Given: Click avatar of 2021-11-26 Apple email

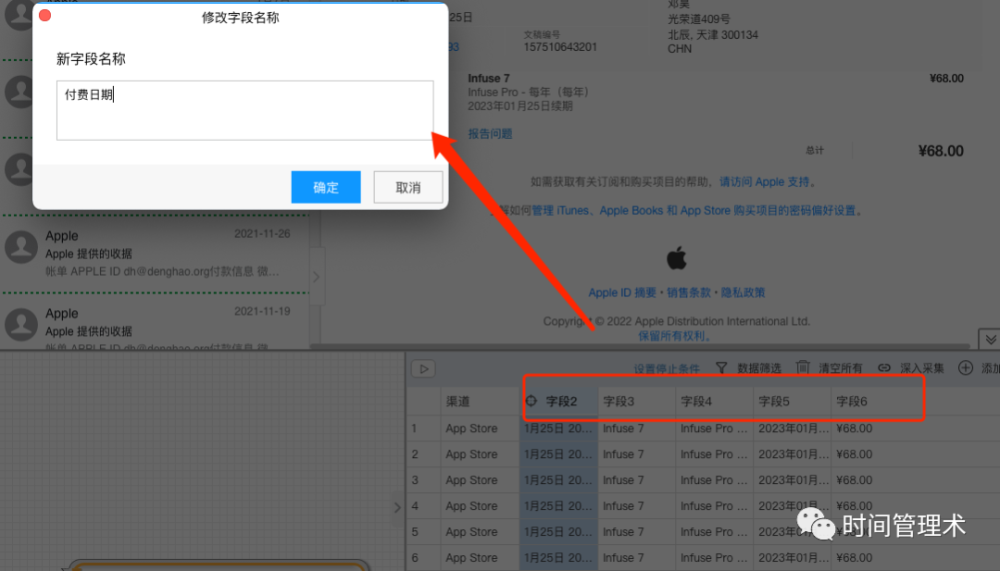Looking at the screenshot, I should coord(21,247).
